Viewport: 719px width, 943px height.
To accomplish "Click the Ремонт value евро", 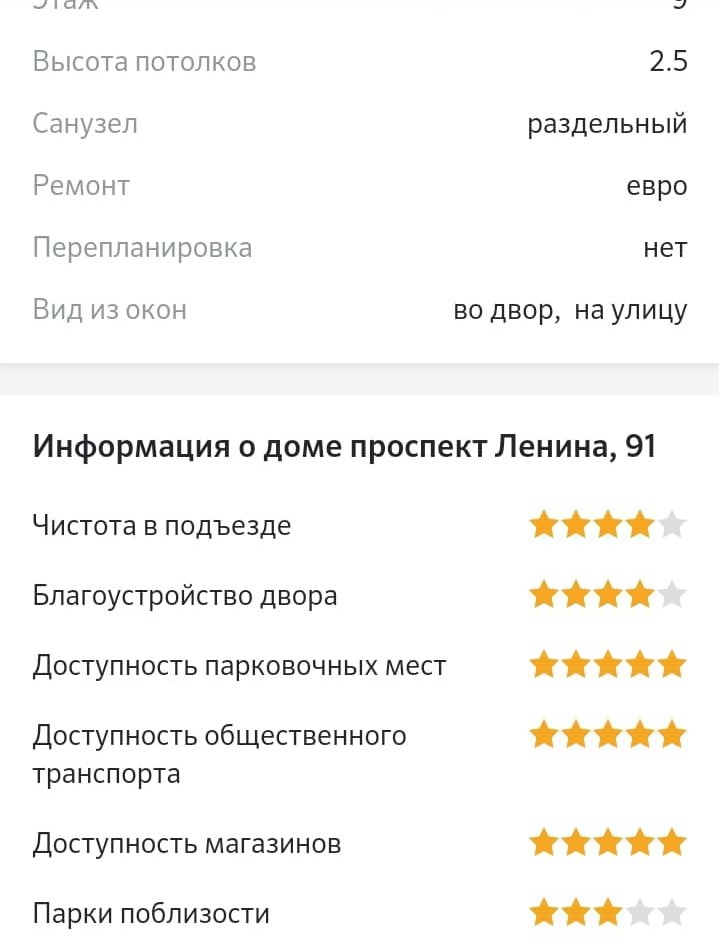I will pyautogui.click(x=657, y=186).
